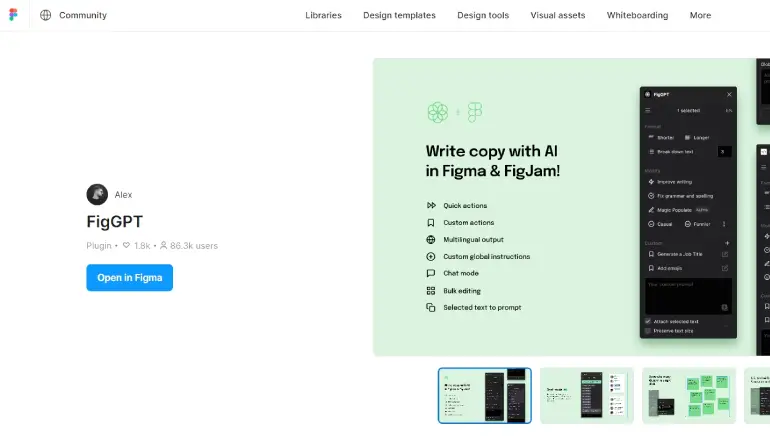Select the first preview thumbnail

pos(485,395)
